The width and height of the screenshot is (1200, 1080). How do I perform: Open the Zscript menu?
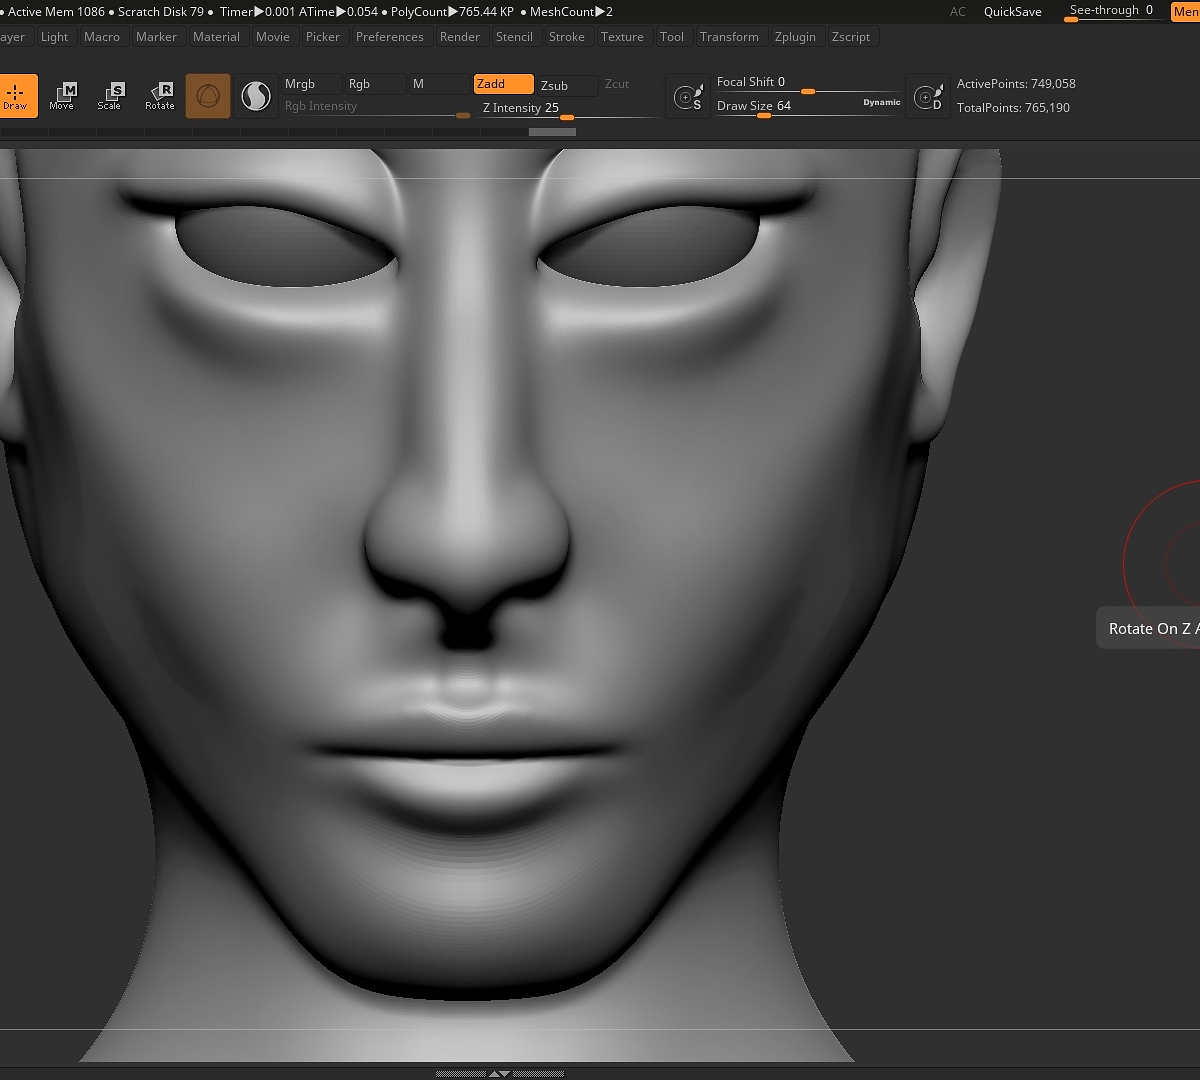(851, 37)
